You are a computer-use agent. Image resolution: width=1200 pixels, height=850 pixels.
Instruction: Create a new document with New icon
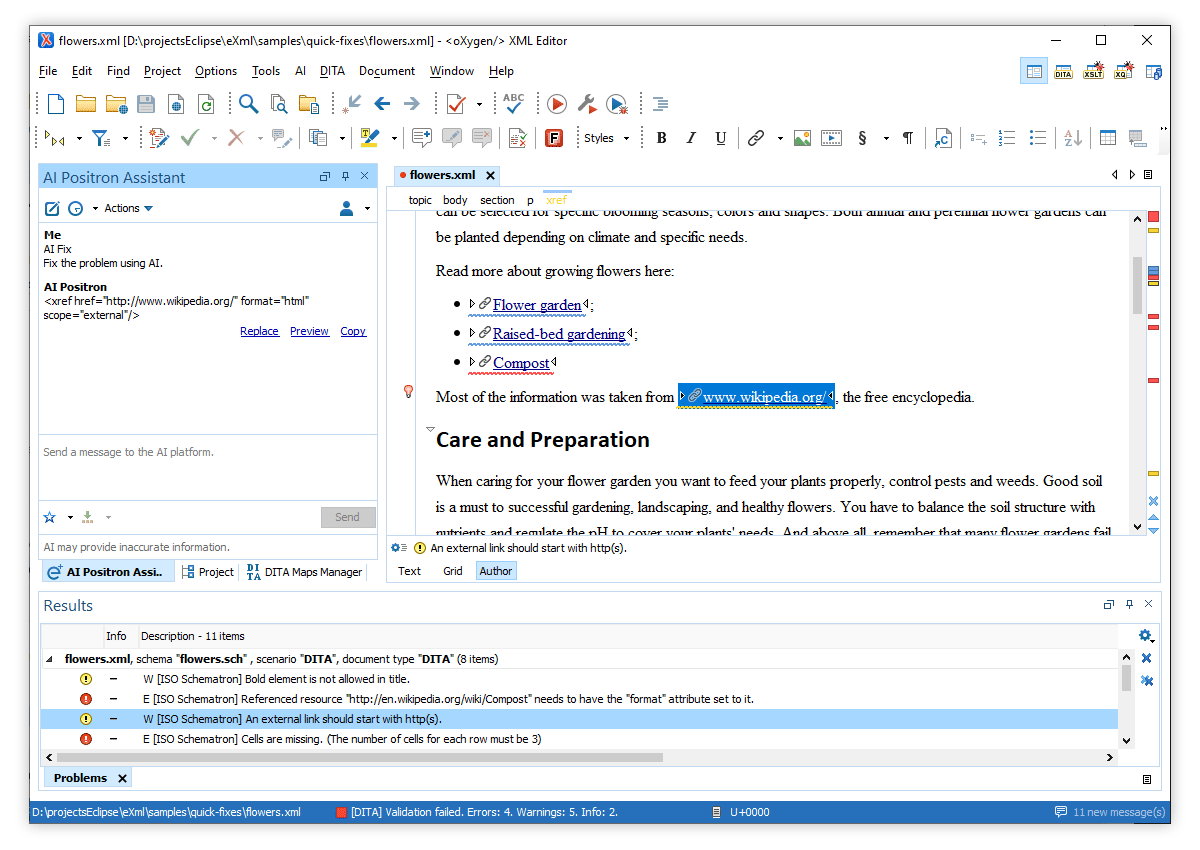56,103
